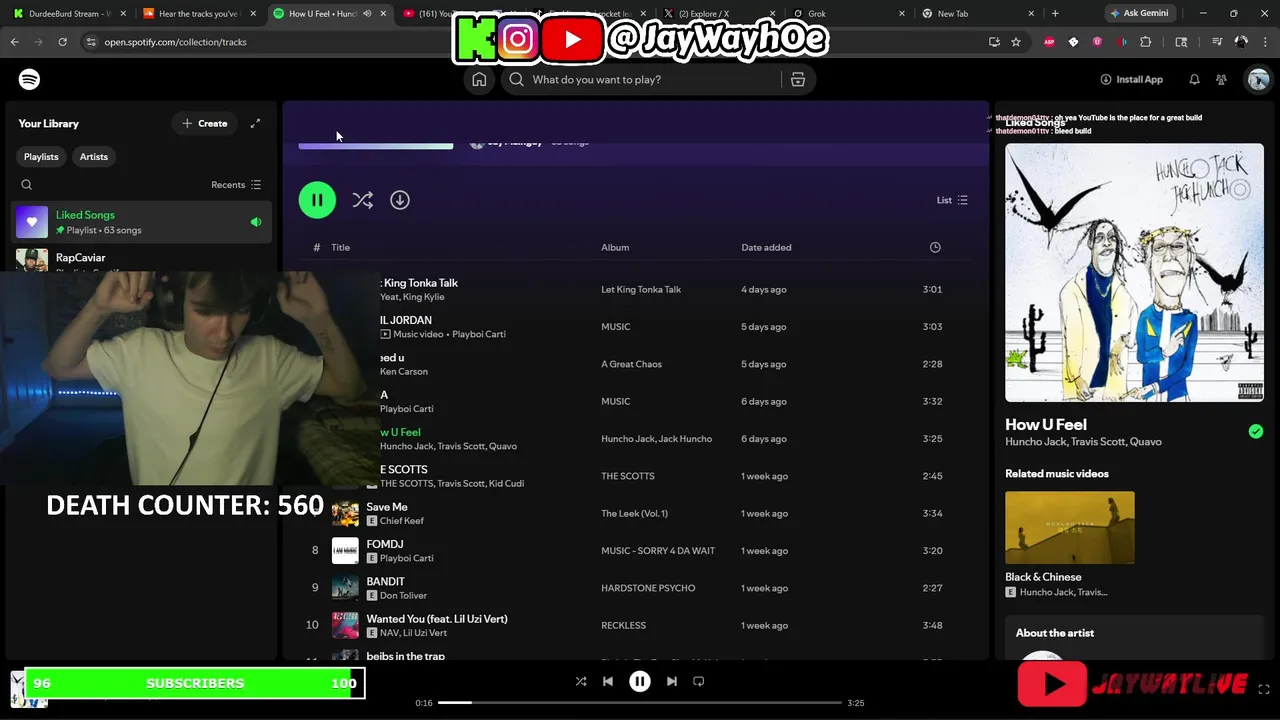
Task: Open the A Great Chaos album link
Action: point(631,364)
